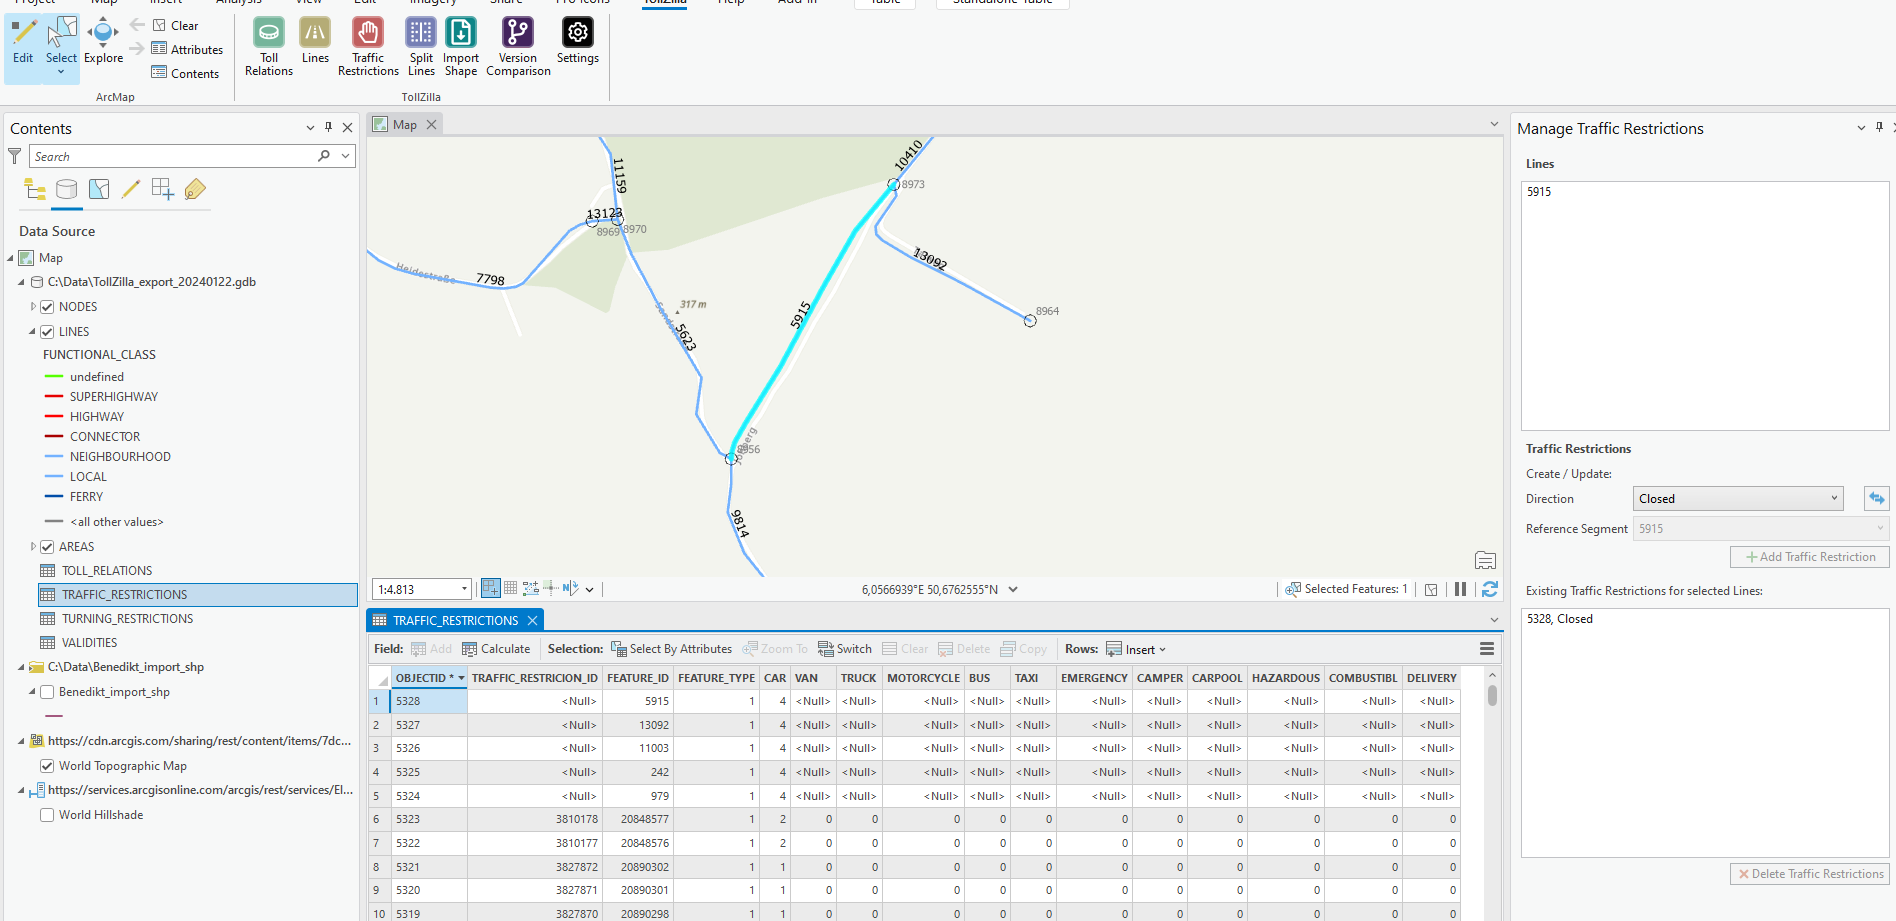Click the Selected Features: 1 indicator
The image size is (1896, 921).
click(1346, 589)
